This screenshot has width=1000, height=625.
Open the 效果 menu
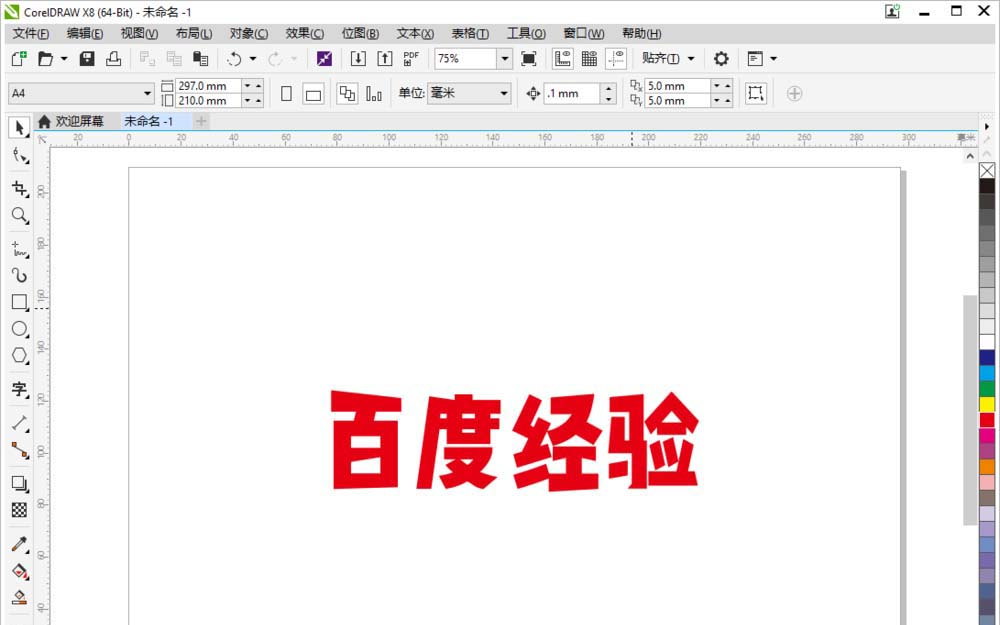point(304,34)
